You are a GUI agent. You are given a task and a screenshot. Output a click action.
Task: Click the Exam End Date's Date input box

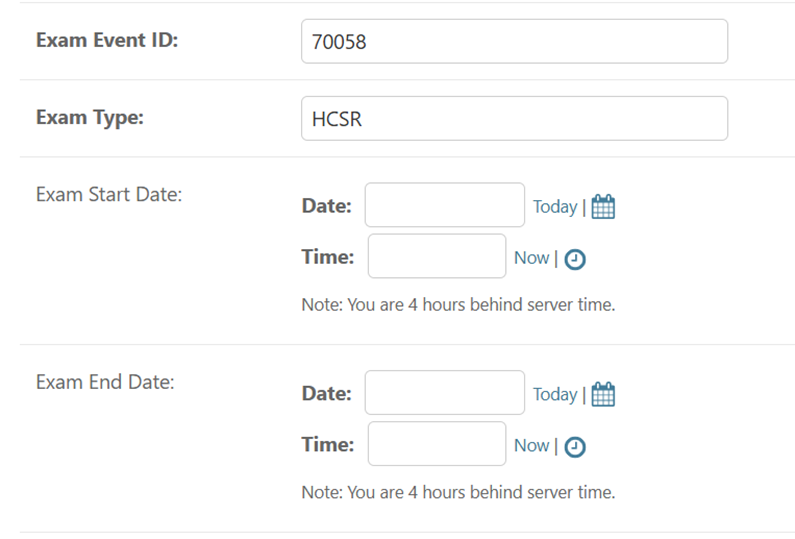[445, 392]
